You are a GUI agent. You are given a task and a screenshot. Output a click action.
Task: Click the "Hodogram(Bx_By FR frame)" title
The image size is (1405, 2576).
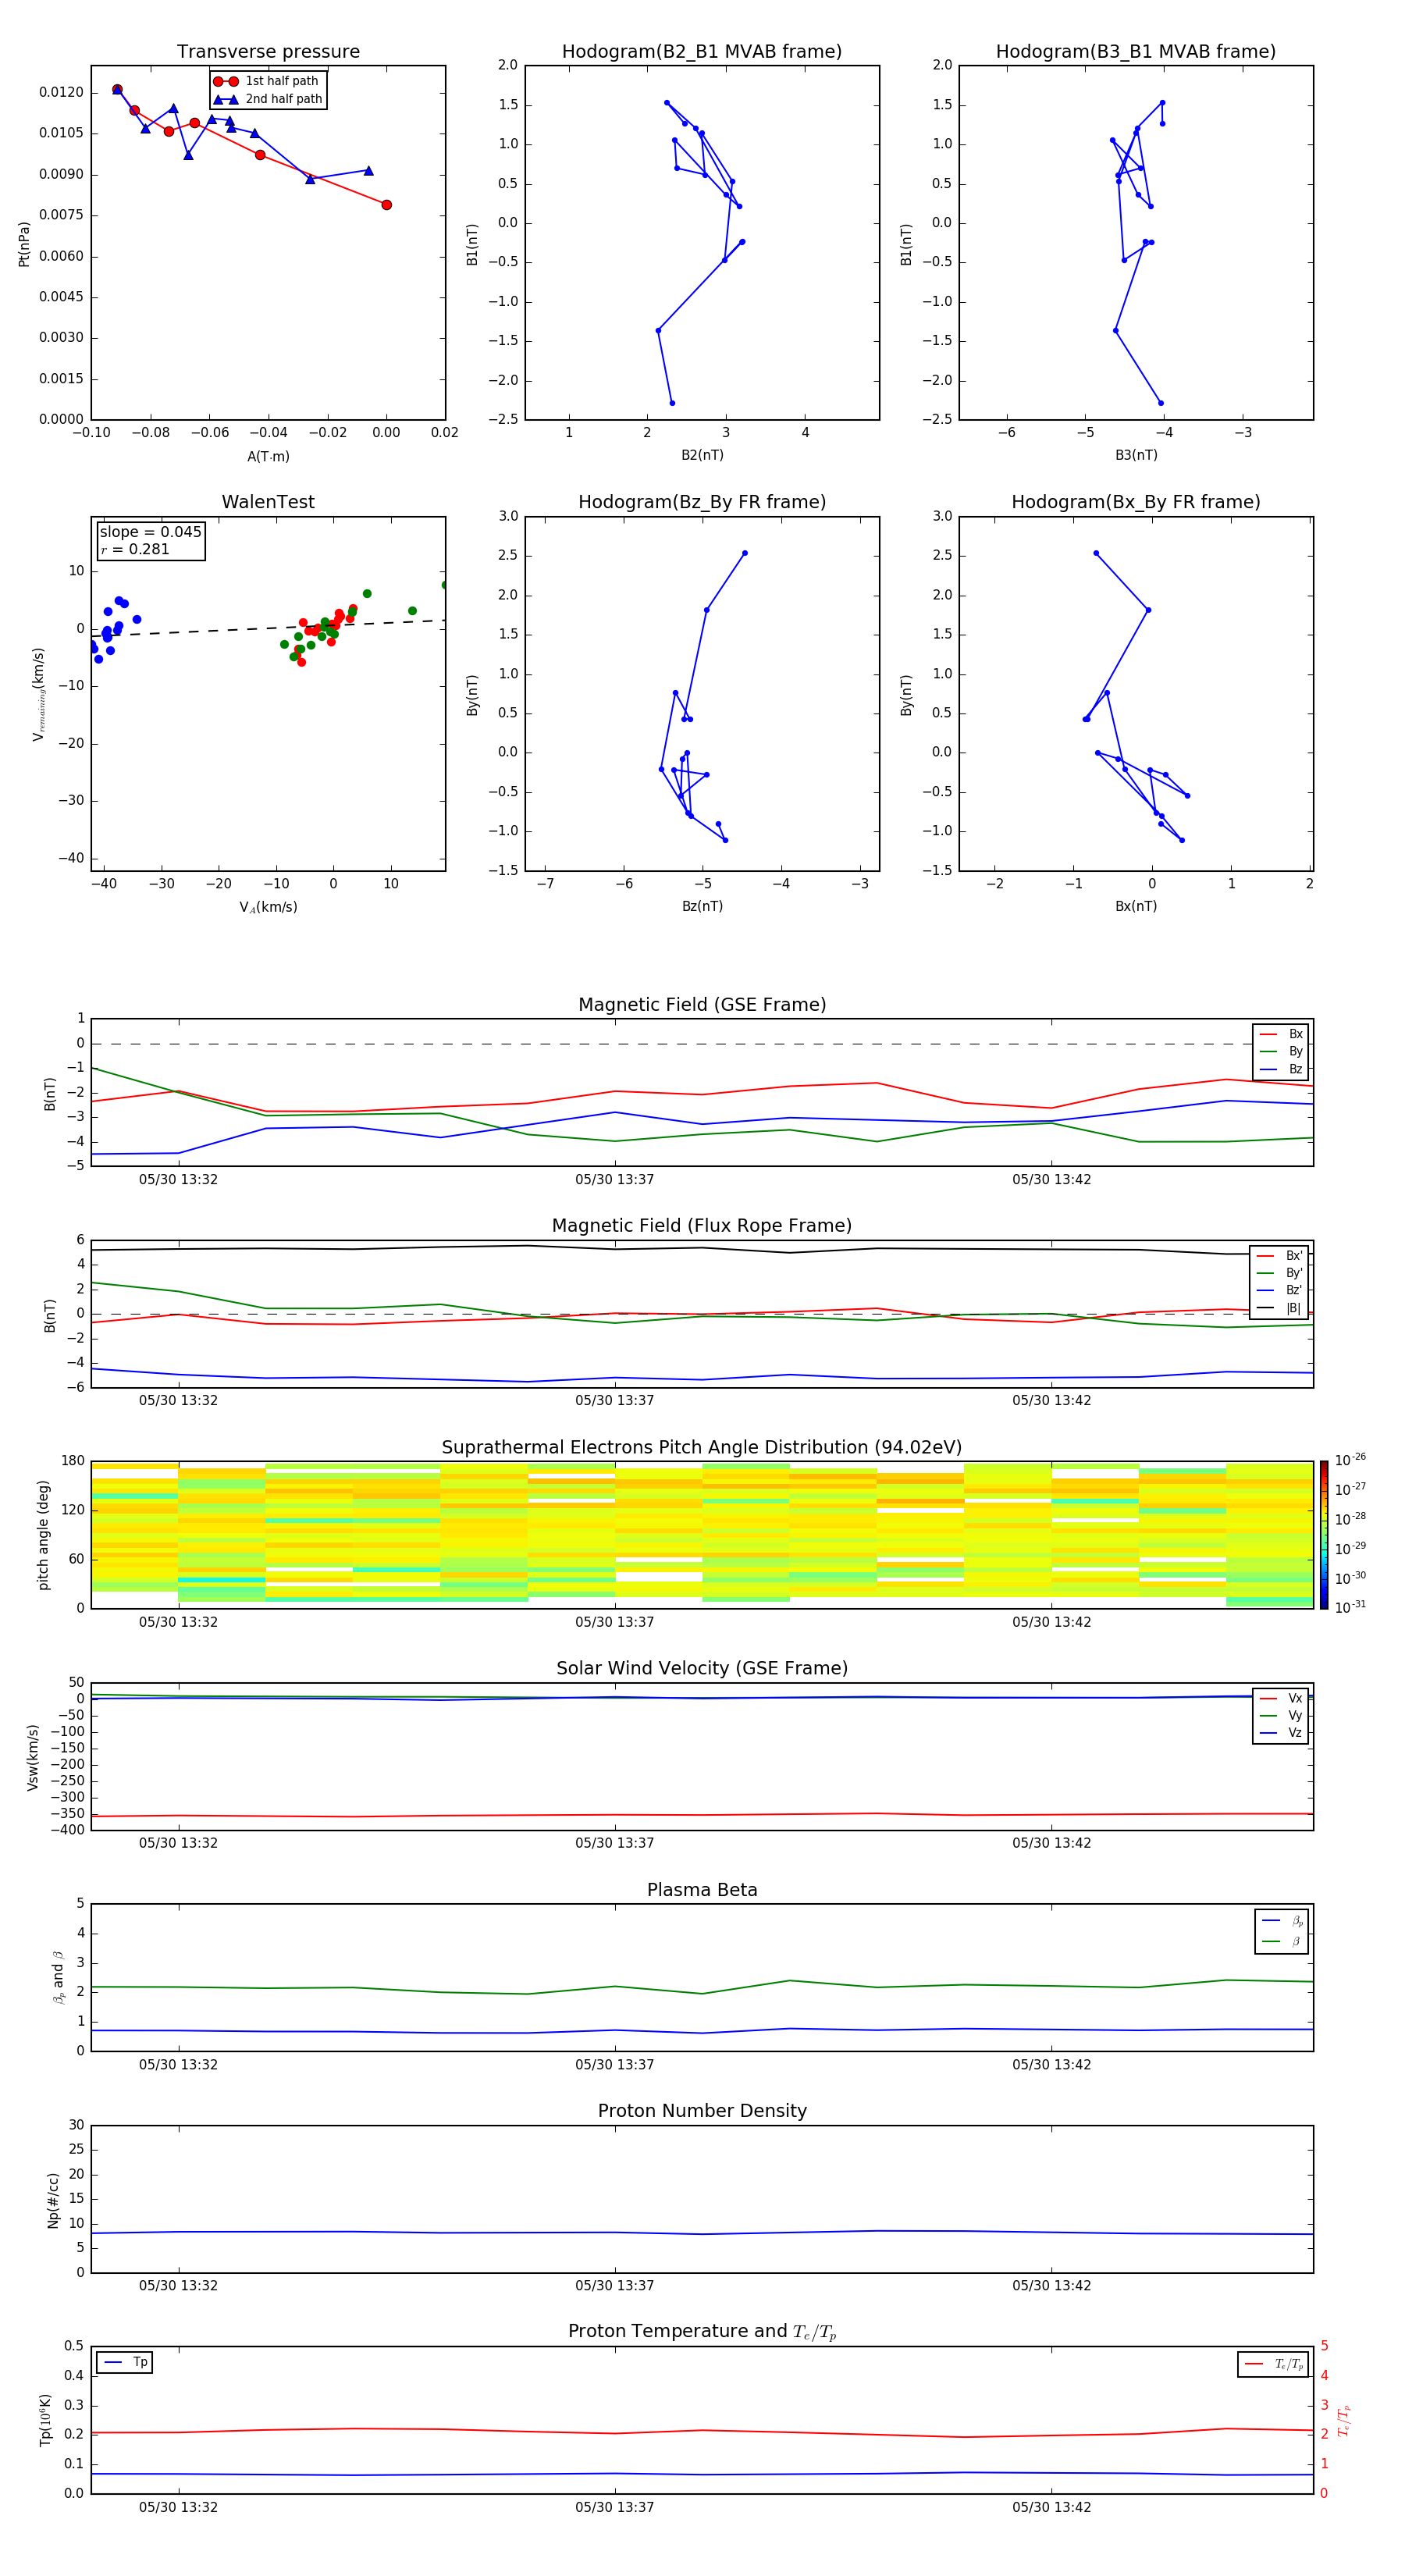click(x=1136, y=502)
